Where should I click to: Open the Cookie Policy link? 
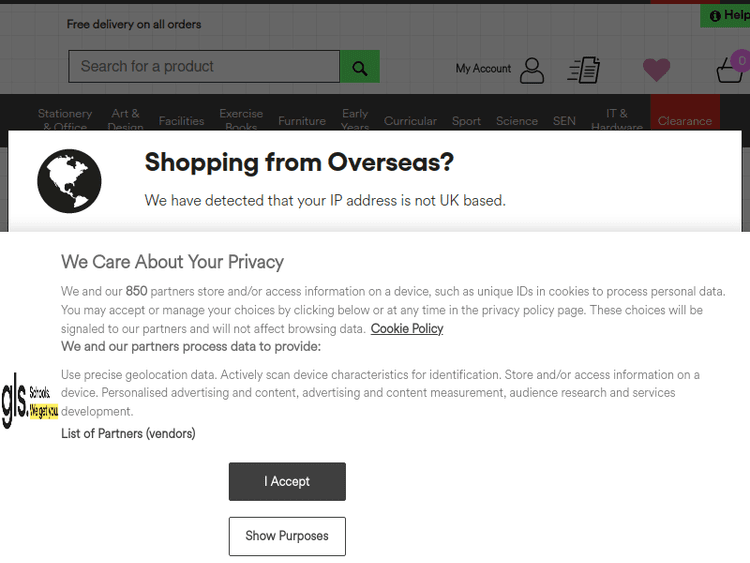tap(407, 329)
